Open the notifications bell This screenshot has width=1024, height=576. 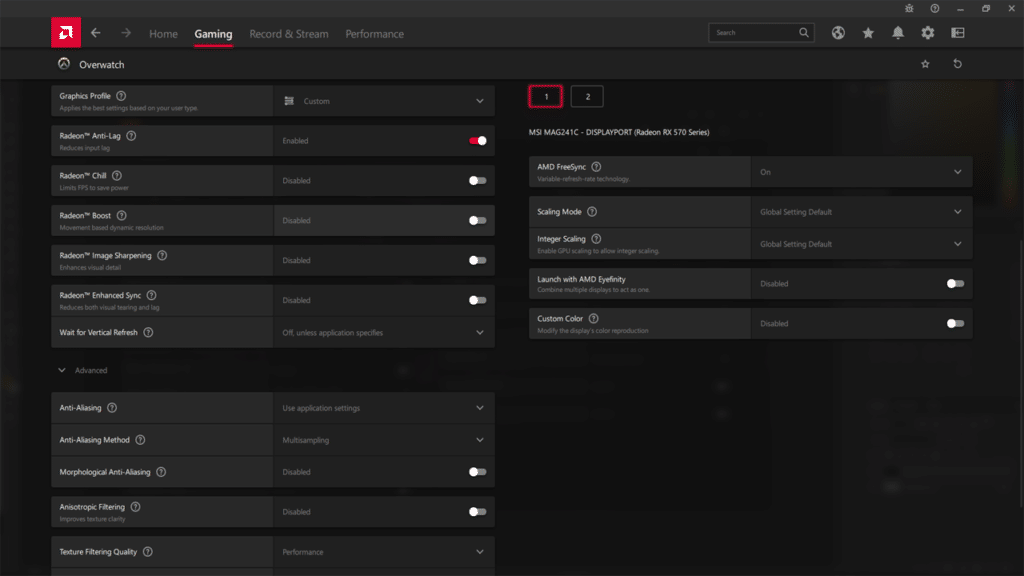tap(898, 33)
